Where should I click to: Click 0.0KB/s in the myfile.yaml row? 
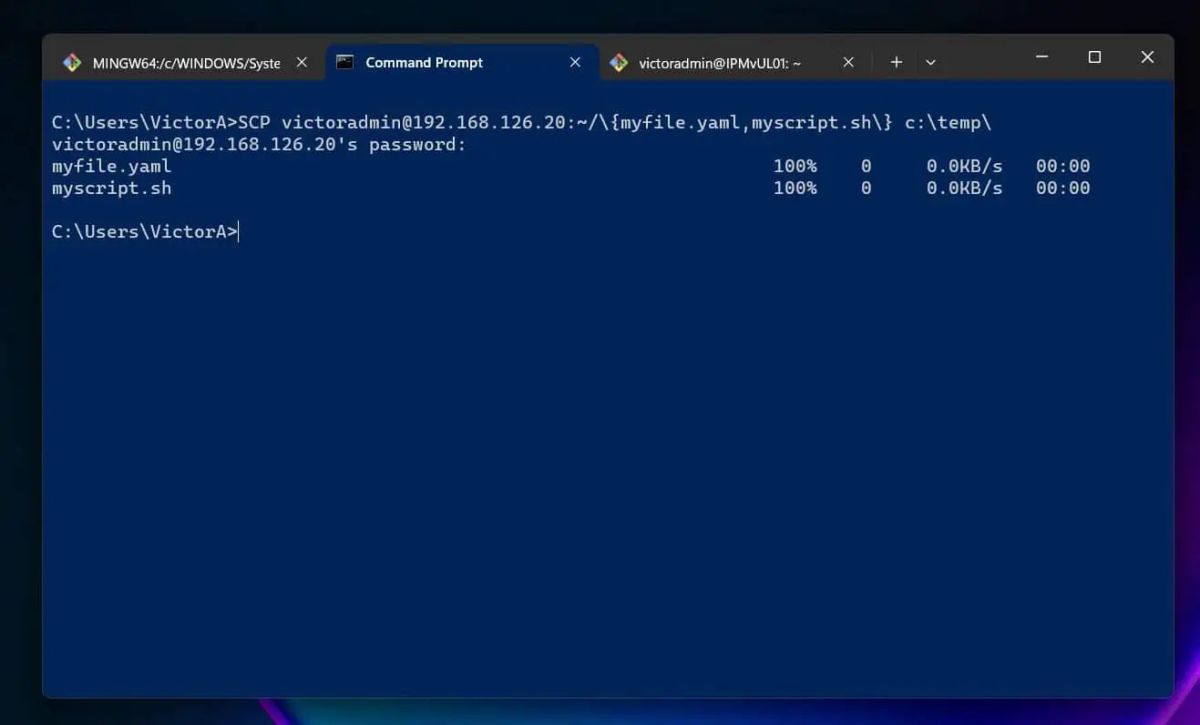(964, 166)
